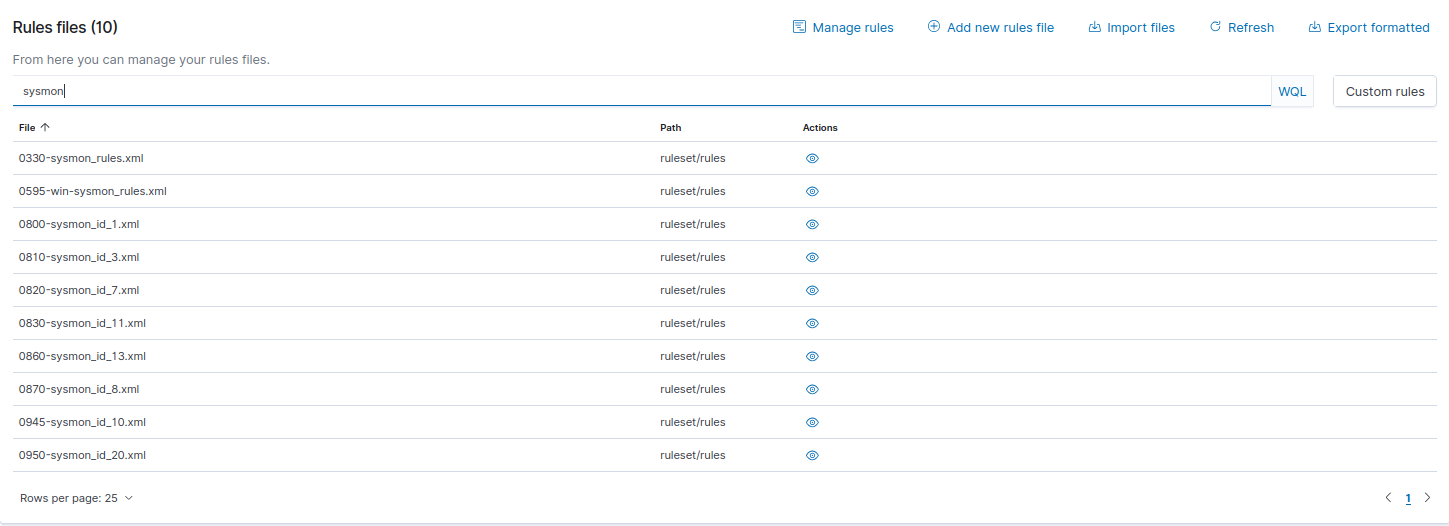View content of 0810-sysmon_id_3.xml
This screenshot has width=1449, height=526.
[x=812, y=257]
